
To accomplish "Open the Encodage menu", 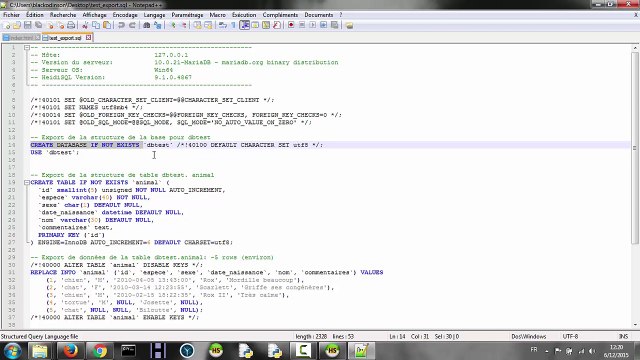I will tap(125, 15).
